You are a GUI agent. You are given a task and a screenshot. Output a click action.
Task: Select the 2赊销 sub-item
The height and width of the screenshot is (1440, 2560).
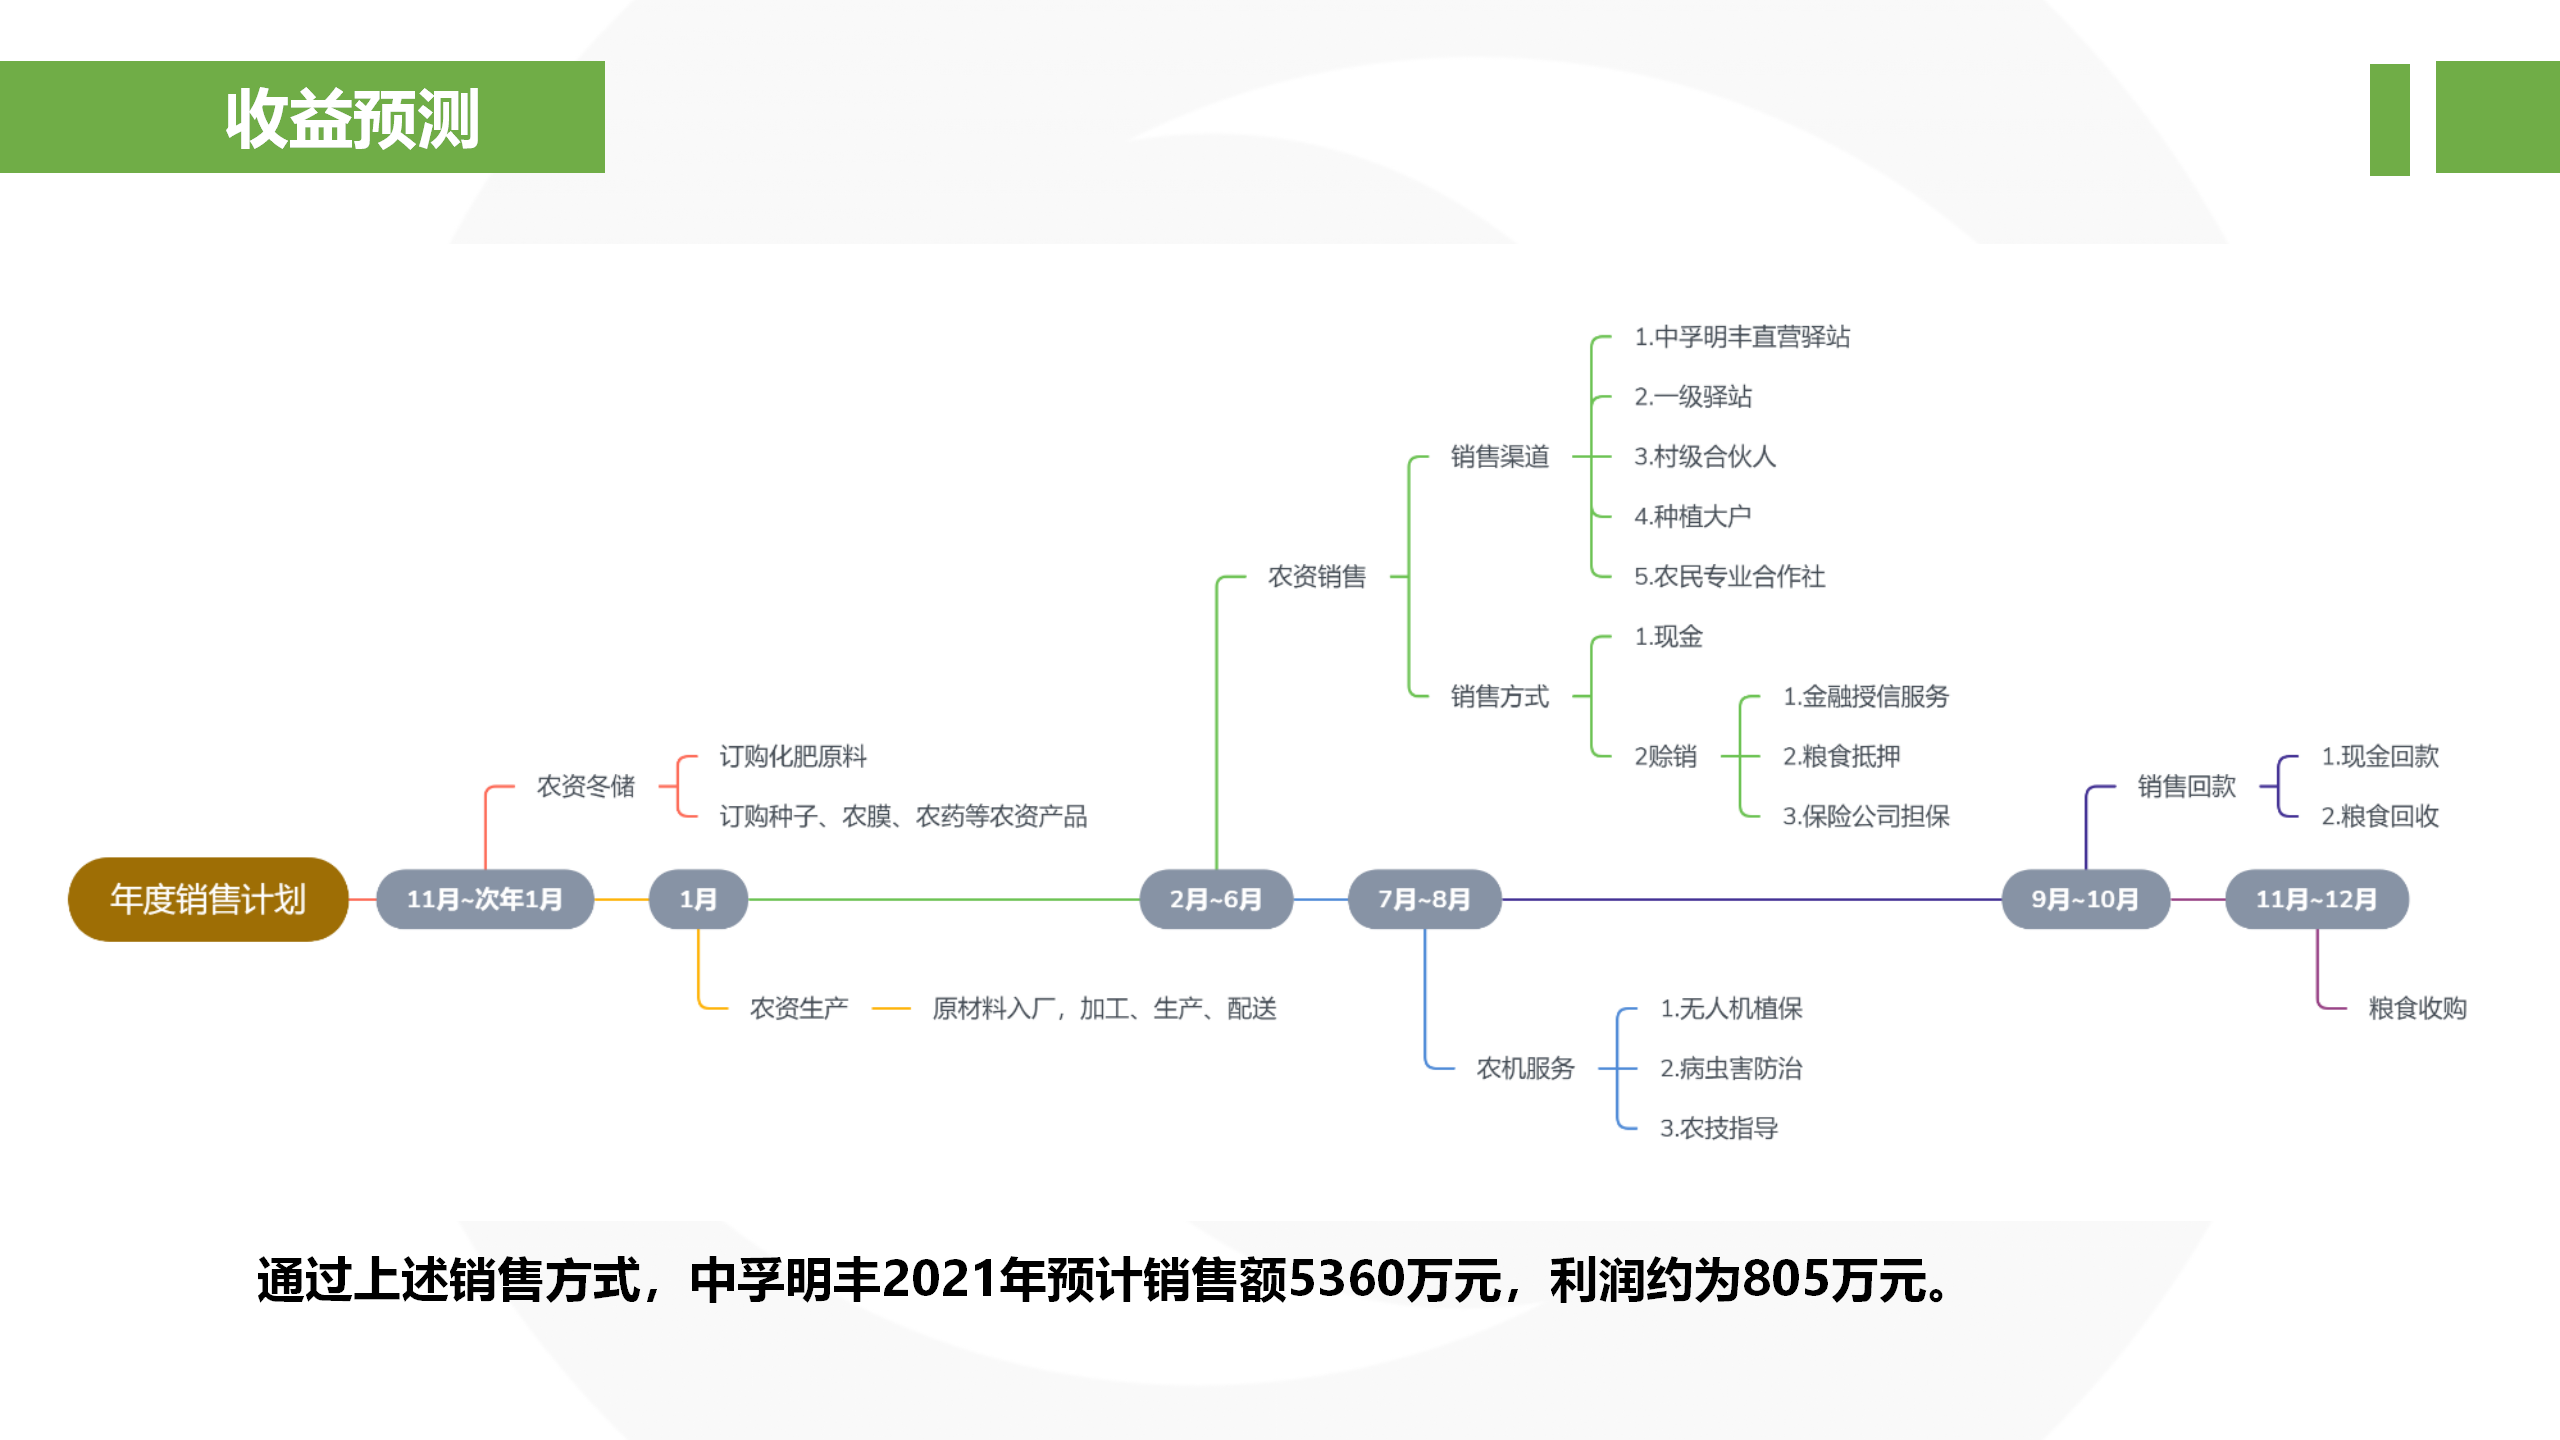pos(1666,756)
